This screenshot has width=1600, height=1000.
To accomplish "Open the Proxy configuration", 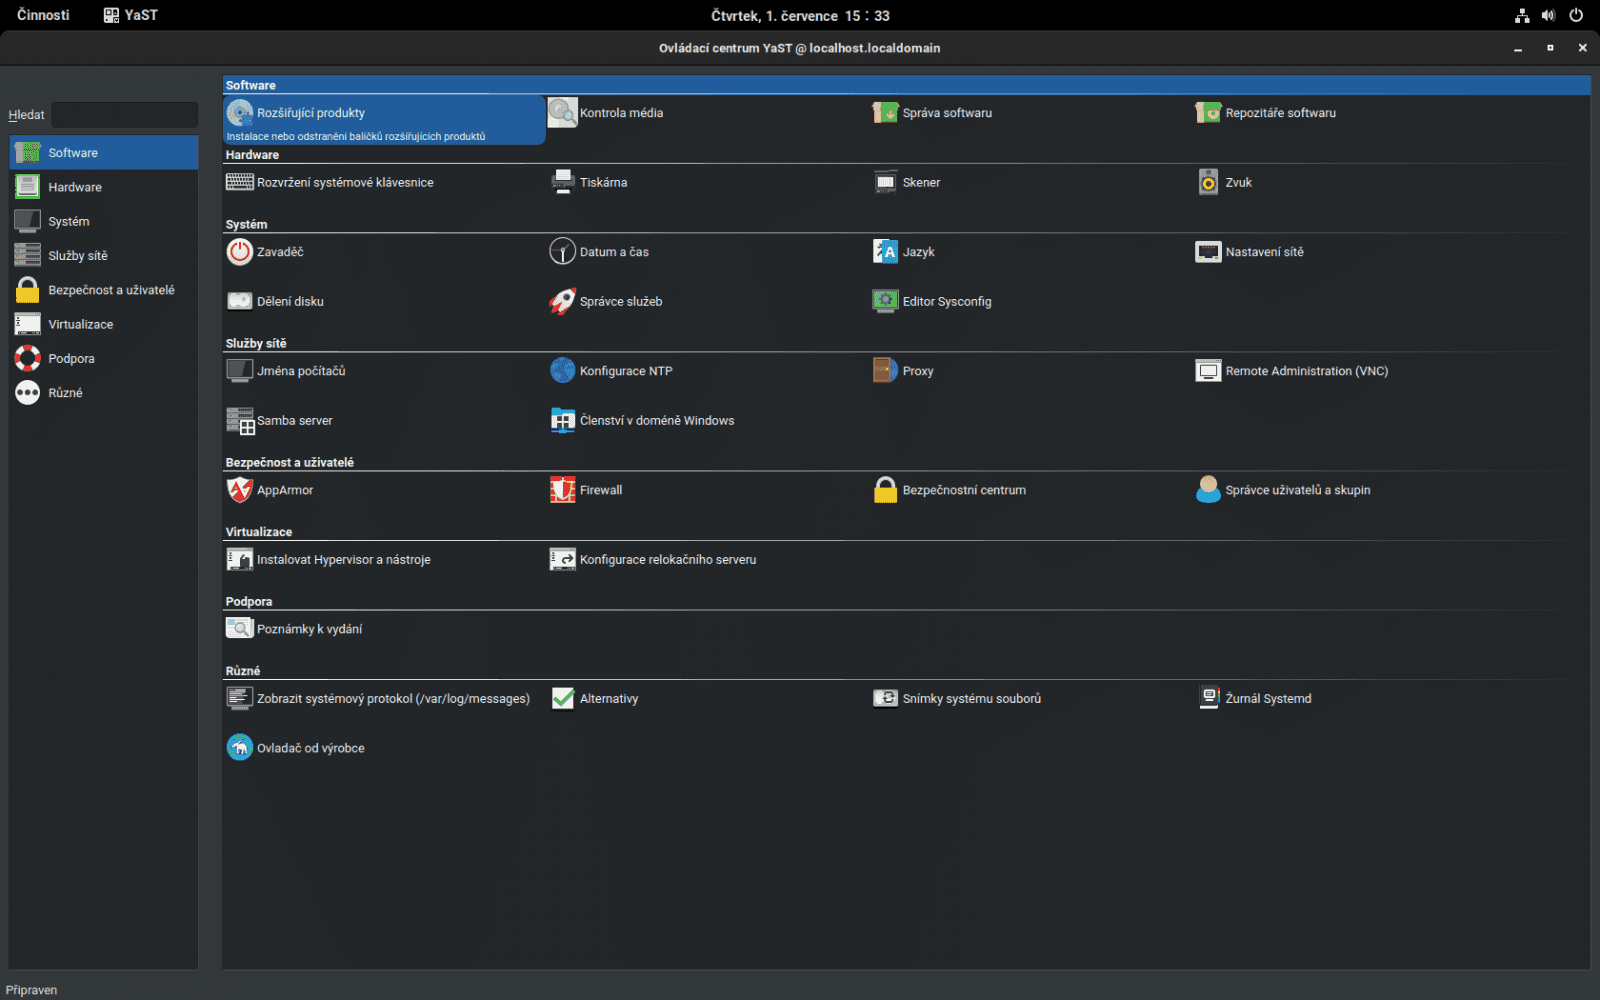I will [x=917, y=370].
